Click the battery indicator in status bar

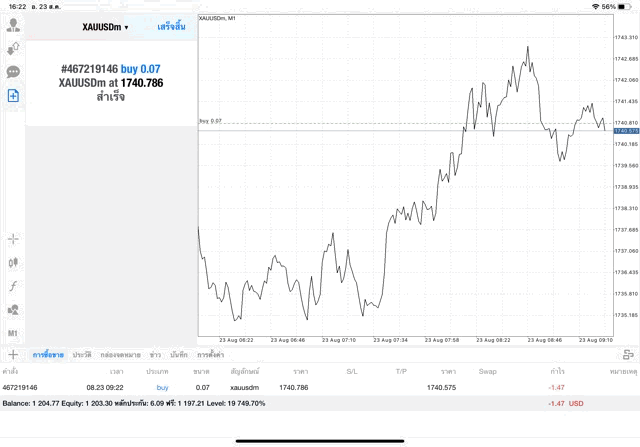coord(622,6)
